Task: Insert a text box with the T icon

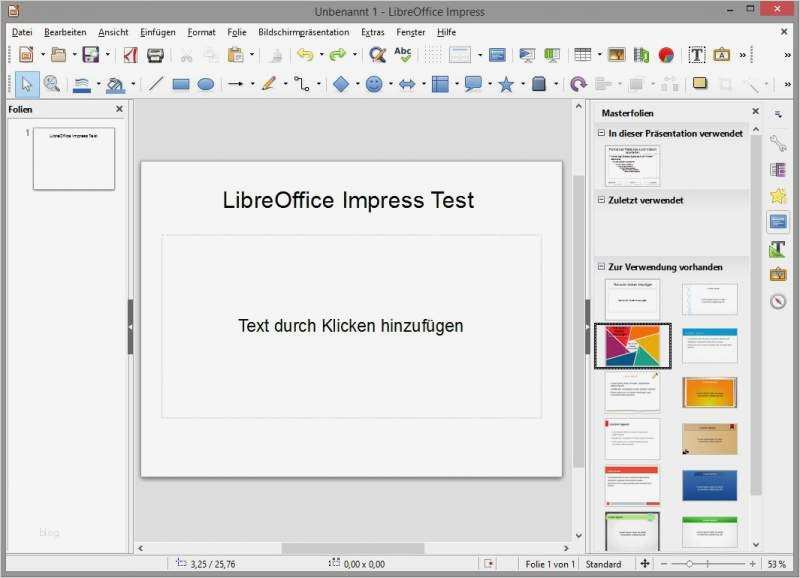Action: 695,57
